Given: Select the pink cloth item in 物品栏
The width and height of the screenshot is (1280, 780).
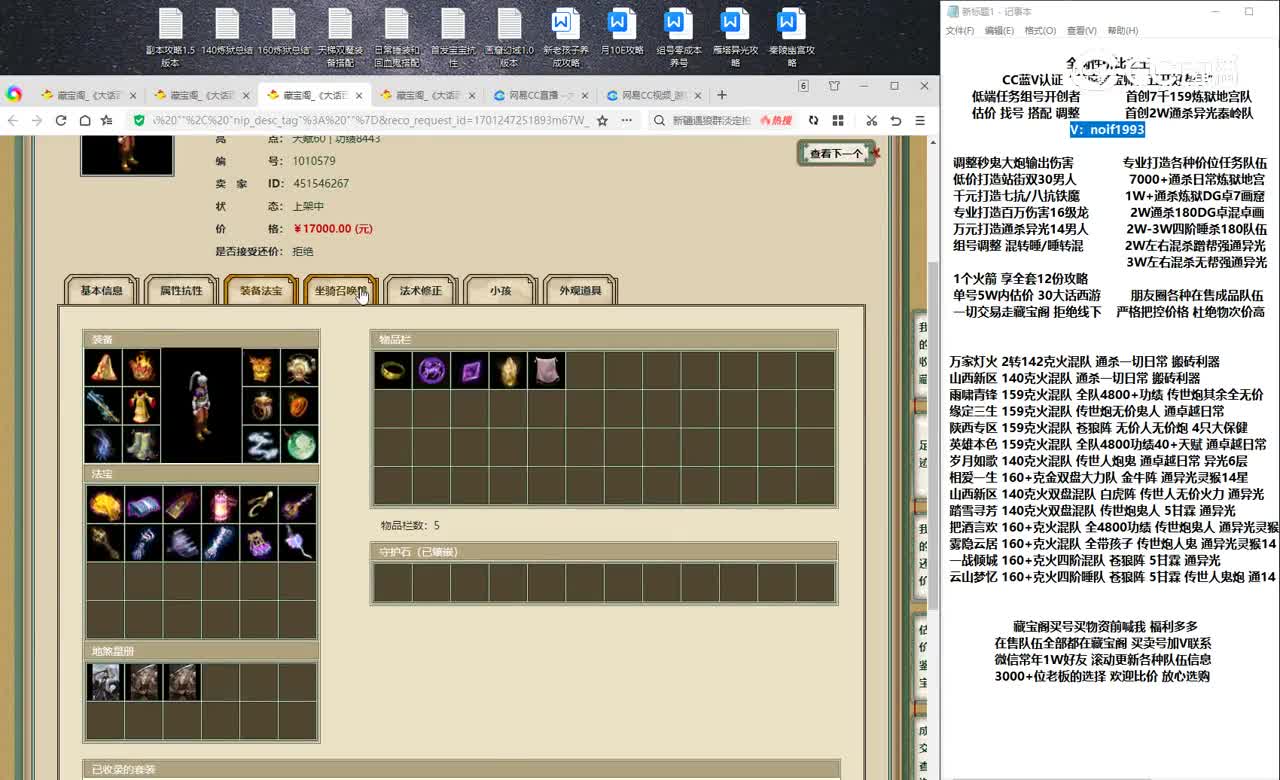Looking at the screenshot, I should pyautogui.click(x=546, y=371).
